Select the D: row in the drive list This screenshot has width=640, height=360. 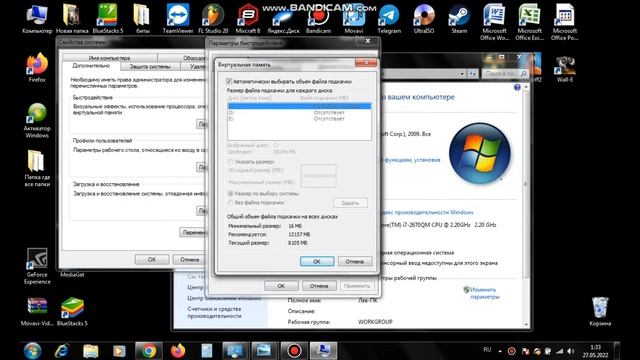click(x=299, y=112)
